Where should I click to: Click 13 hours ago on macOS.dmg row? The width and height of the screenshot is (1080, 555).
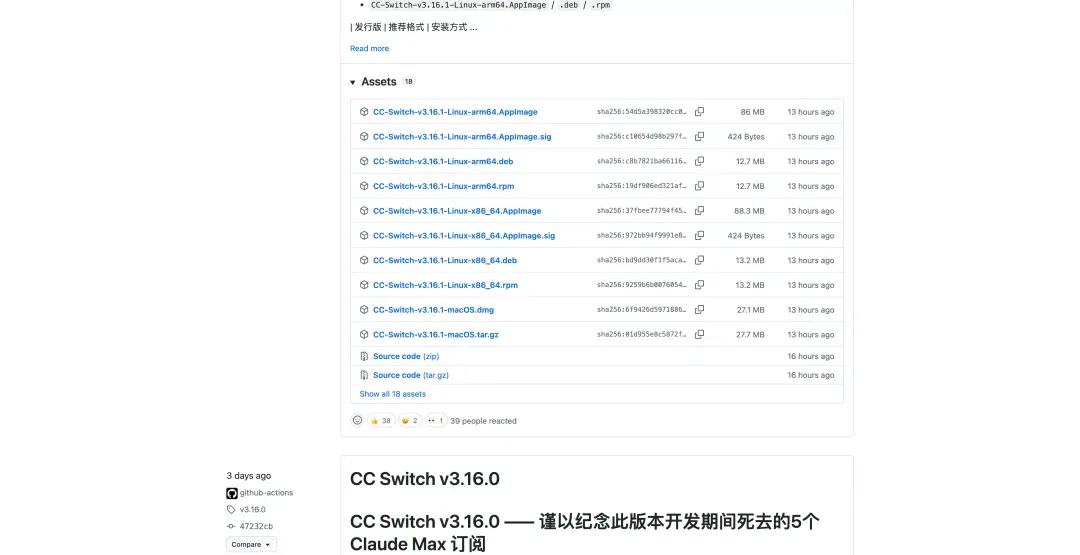[811, 310]
